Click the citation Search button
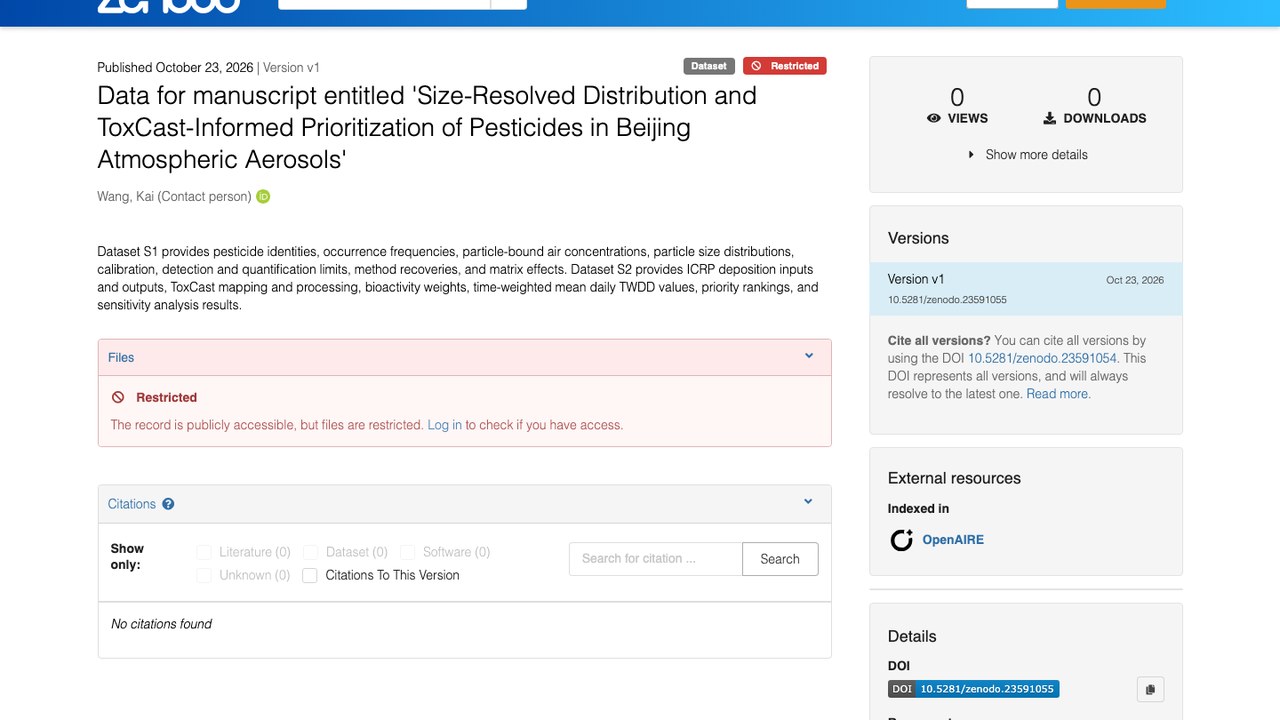 click(x=780, y=559)
